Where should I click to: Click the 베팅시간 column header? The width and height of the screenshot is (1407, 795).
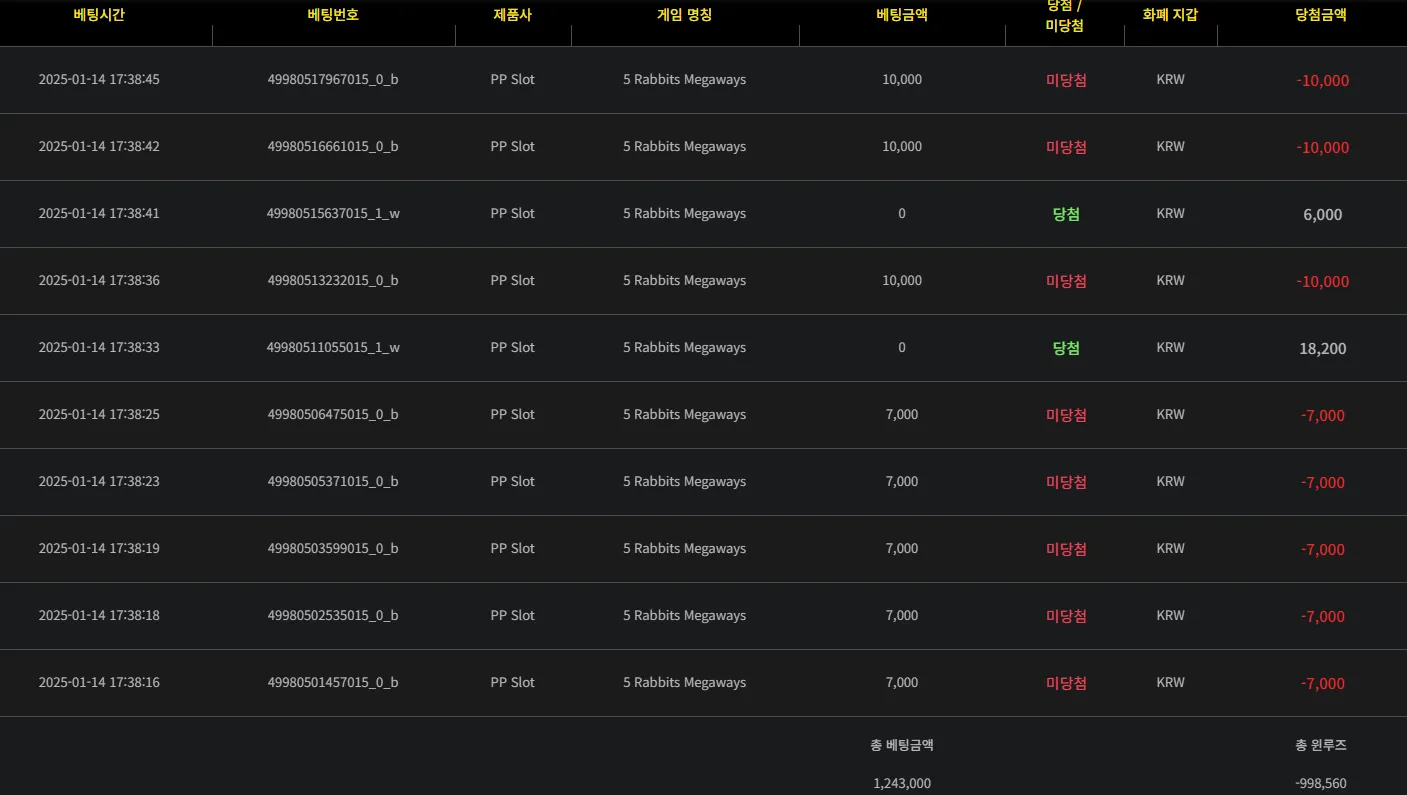99,15
